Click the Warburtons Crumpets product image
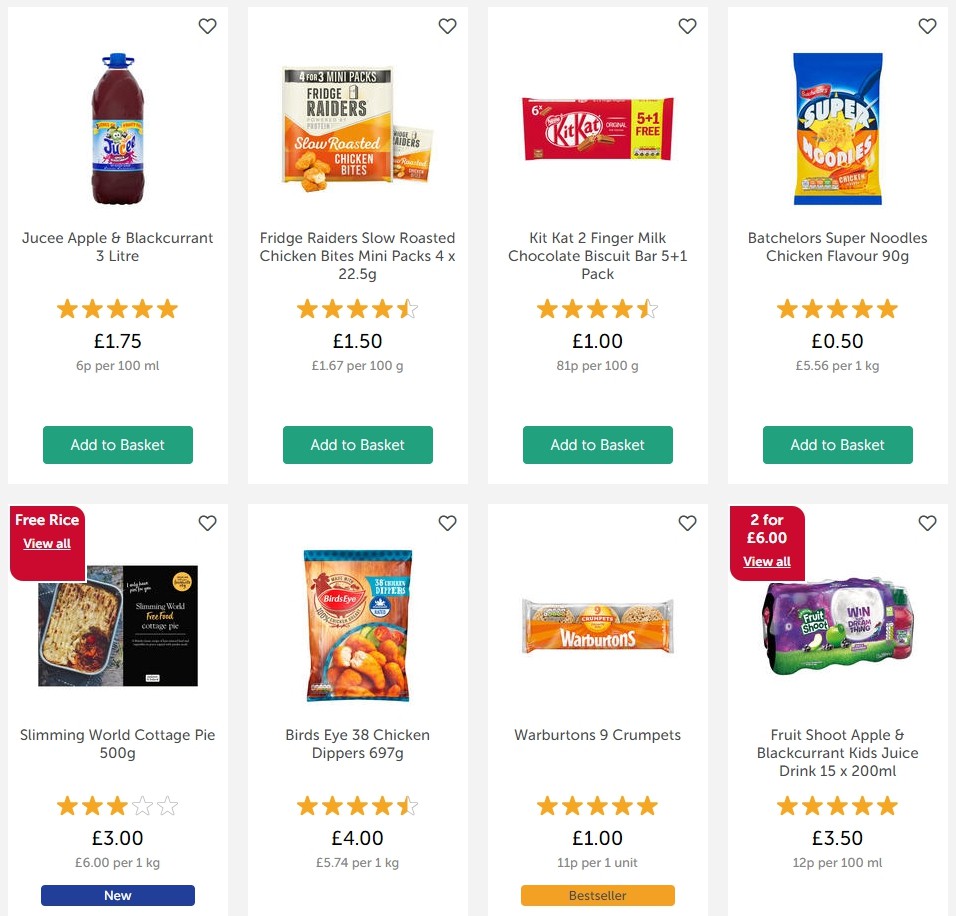This screenshot has height=916, width=956. 597,627
